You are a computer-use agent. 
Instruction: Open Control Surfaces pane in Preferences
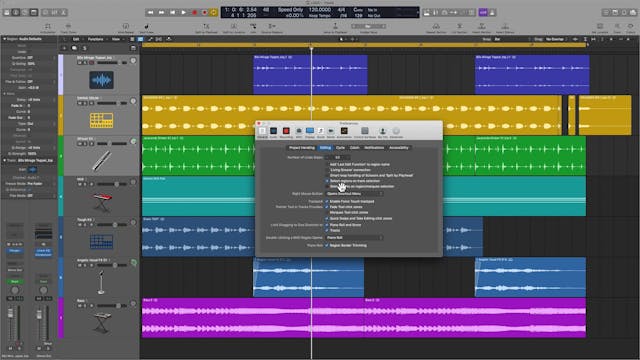click(x=365, y=132)
